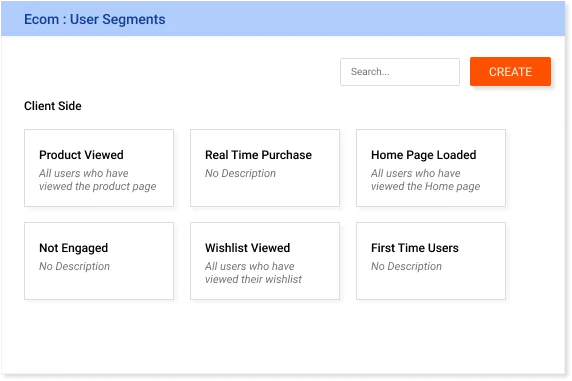Click 'No Description' under Not Engaged
This screenshot has height=381, width=572.
click(74, 266)
